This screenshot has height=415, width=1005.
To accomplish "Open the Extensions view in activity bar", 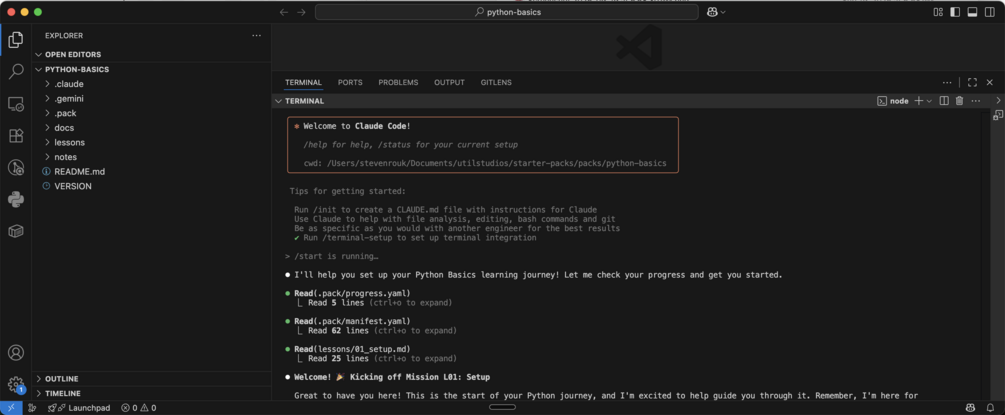I will pos(15,136).
